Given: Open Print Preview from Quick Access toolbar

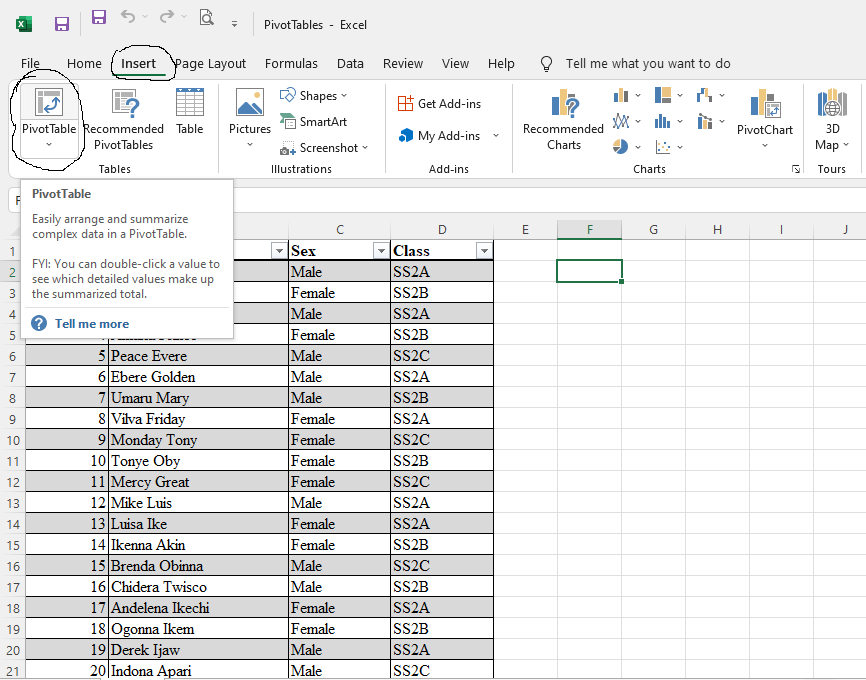Looking at the screenshot, I should click(x=207, y=17).
